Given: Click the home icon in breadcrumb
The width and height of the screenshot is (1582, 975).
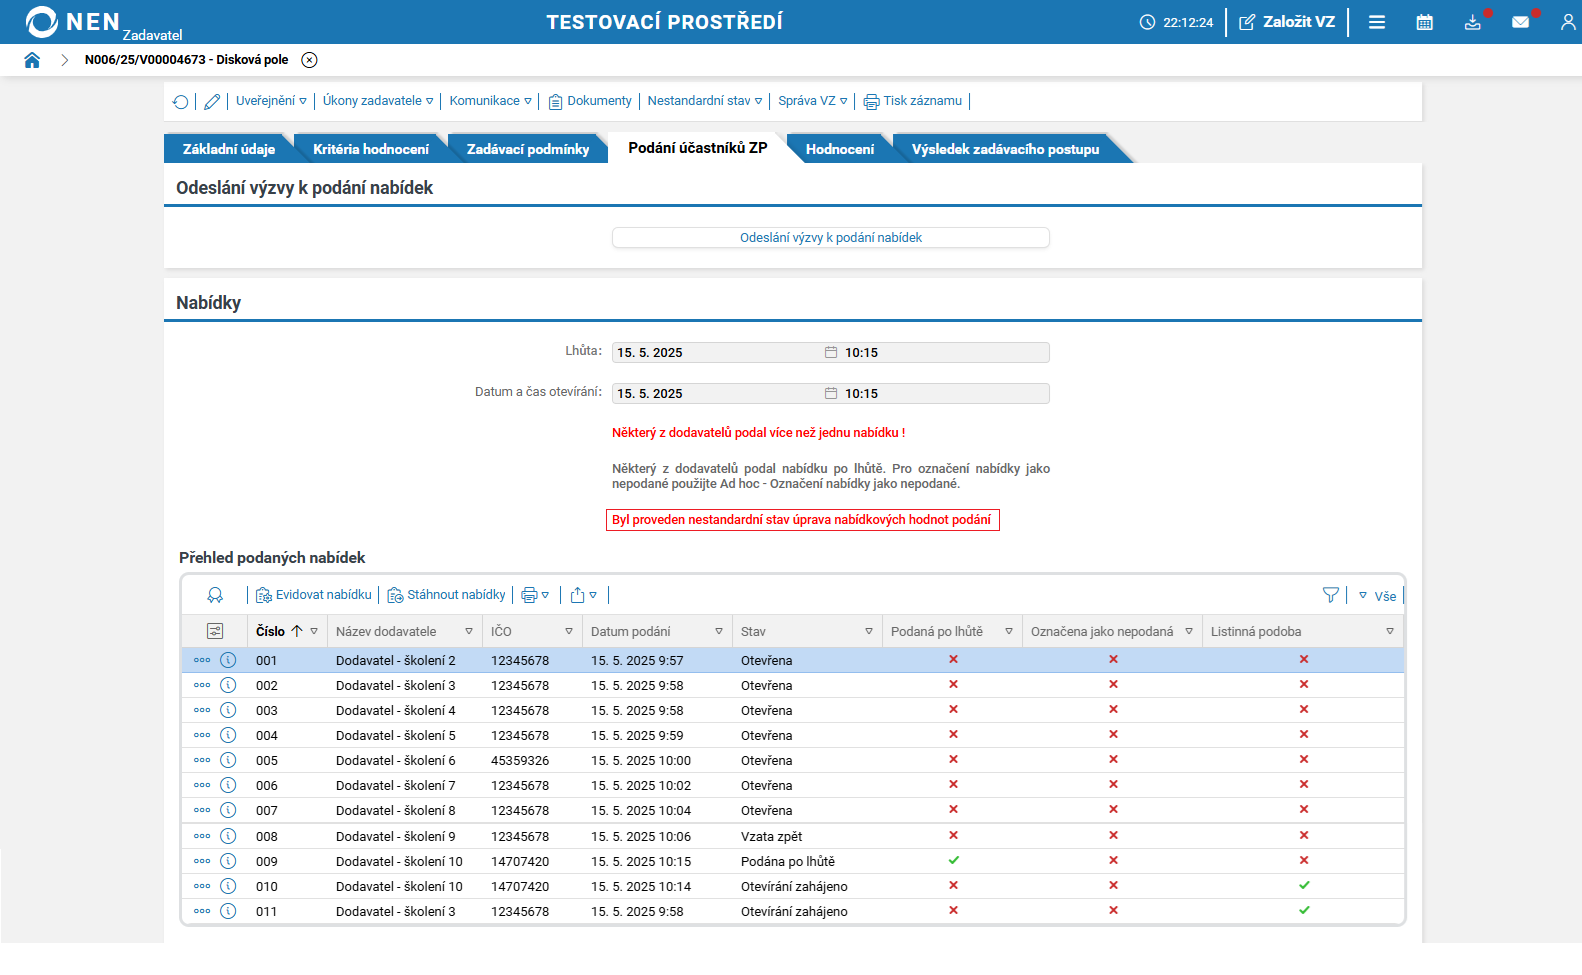Looking at the screenshot, I should click(32, 60).
